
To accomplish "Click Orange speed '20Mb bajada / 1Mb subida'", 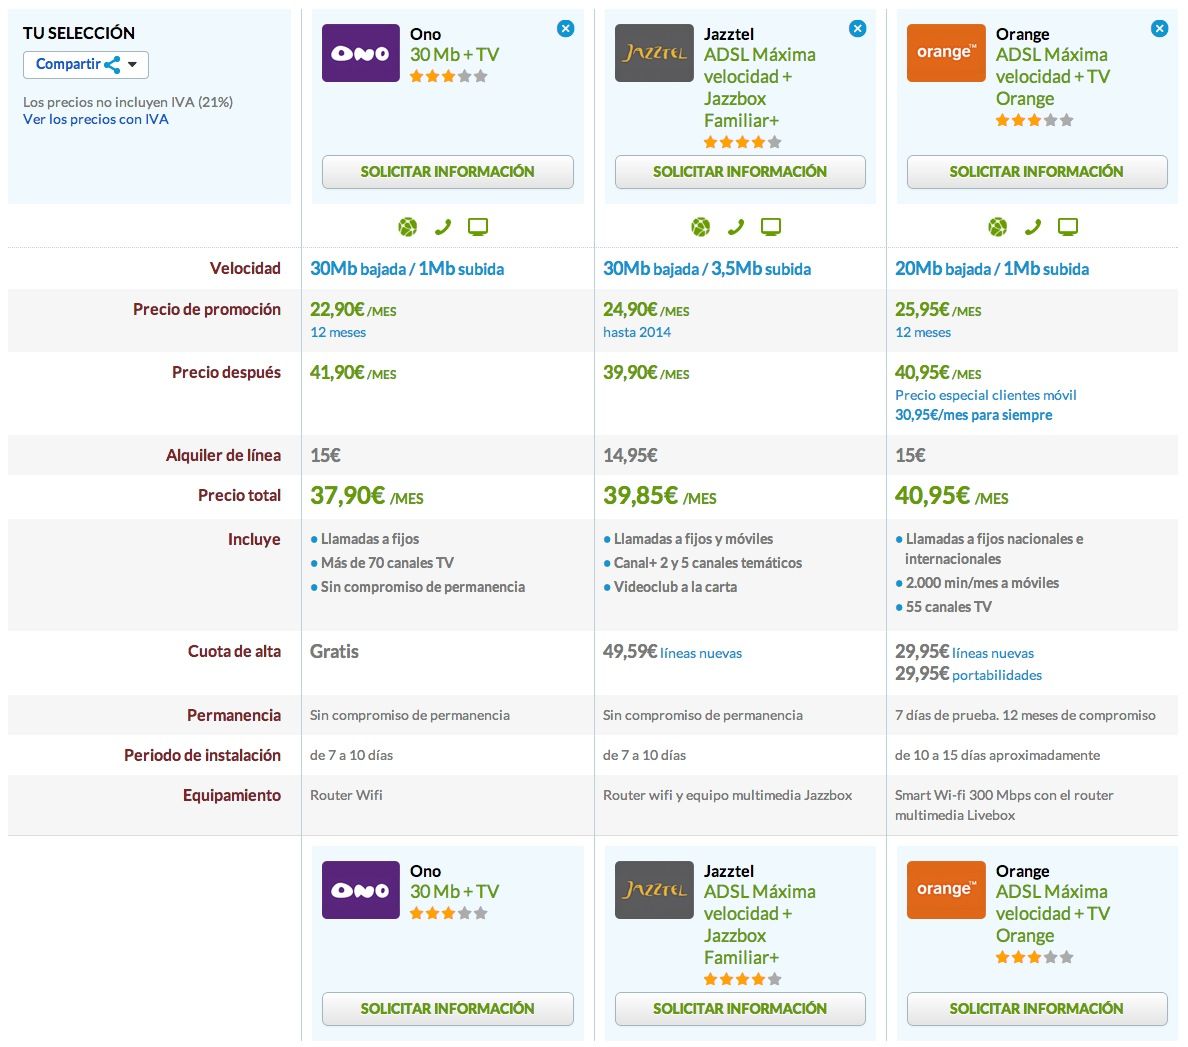I will point(992,269).
